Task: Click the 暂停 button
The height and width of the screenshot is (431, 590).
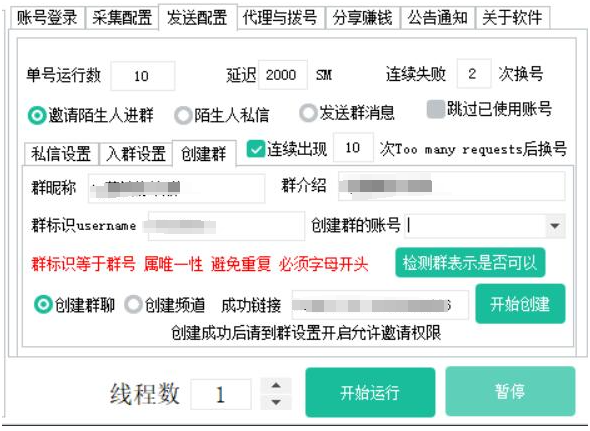Action: 510,391
